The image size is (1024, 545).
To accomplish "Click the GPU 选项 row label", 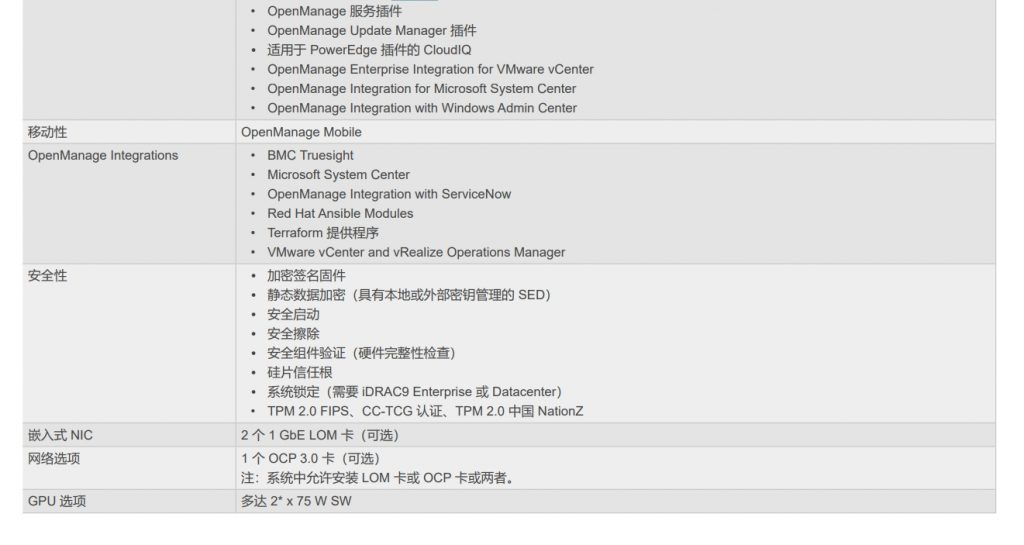I will click(x=57, y=501).
